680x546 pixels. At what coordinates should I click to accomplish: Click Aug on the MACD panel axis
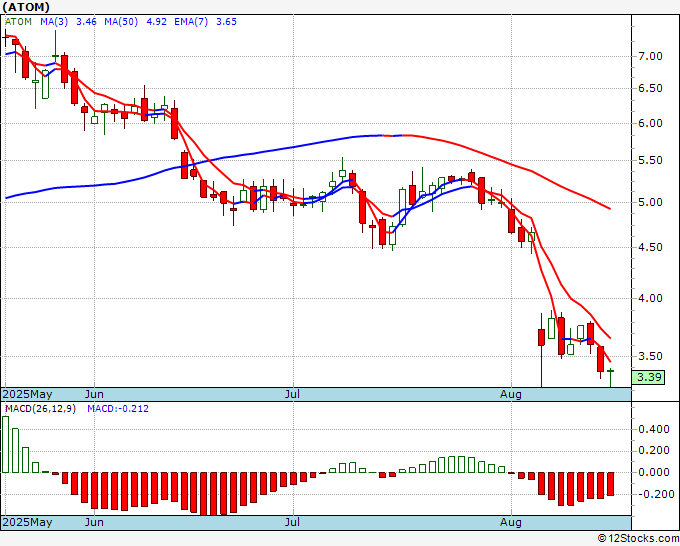point(510,522)
